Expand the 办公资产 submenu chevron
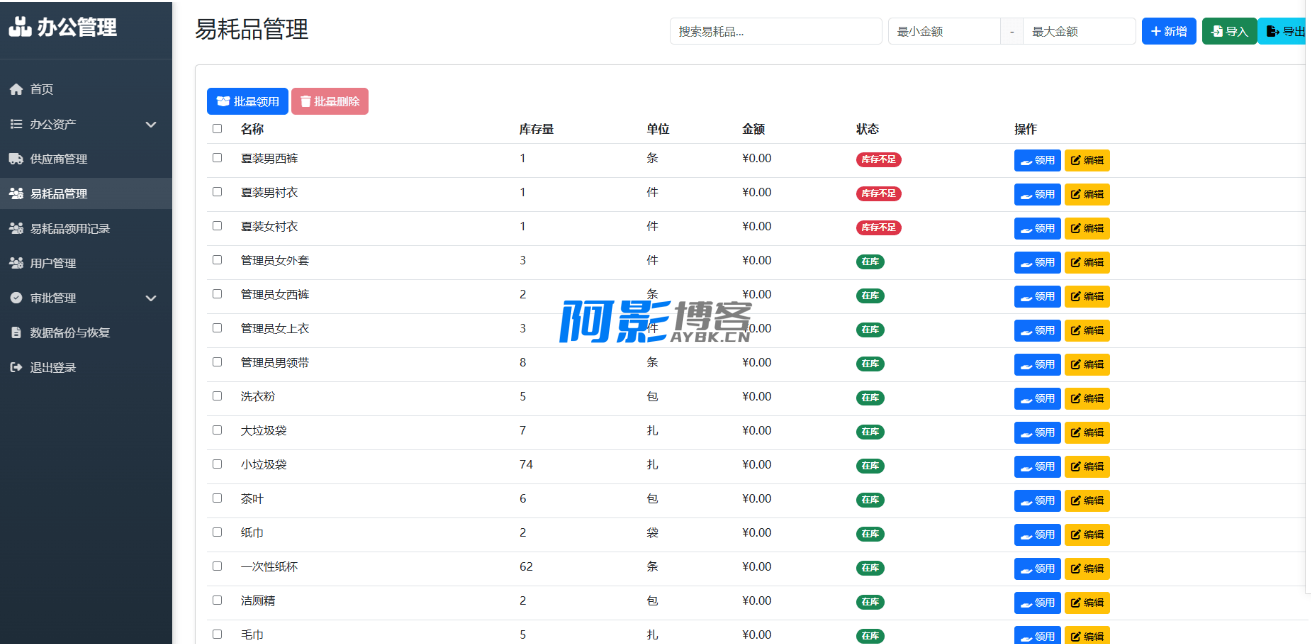The height and width of the screenshot is (644, 1311). (151, 124)
